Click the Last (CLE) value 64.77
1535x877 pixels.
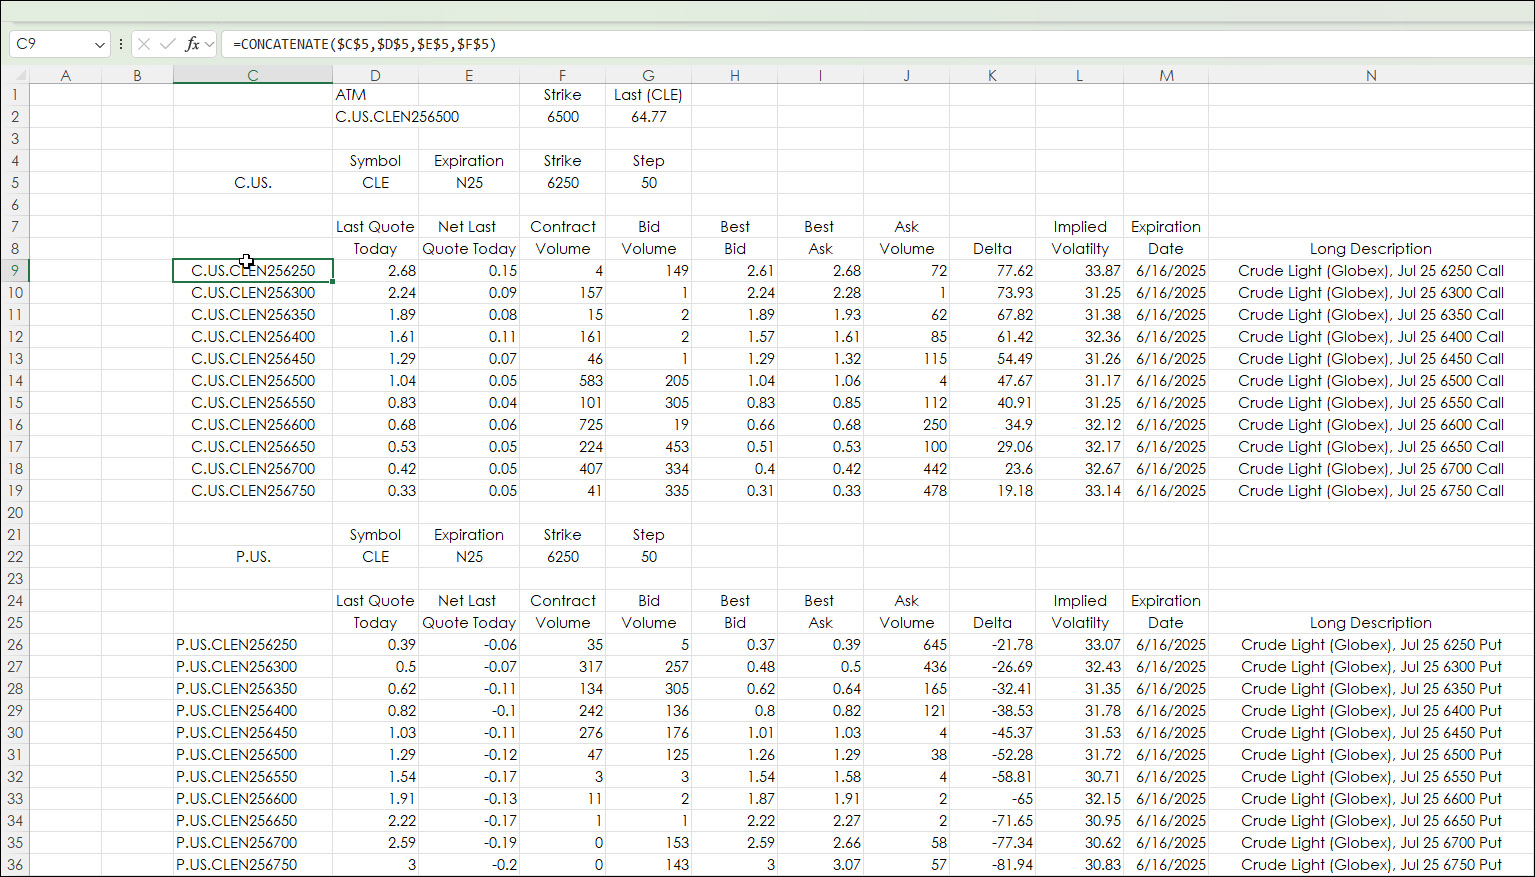pos(648,117)
